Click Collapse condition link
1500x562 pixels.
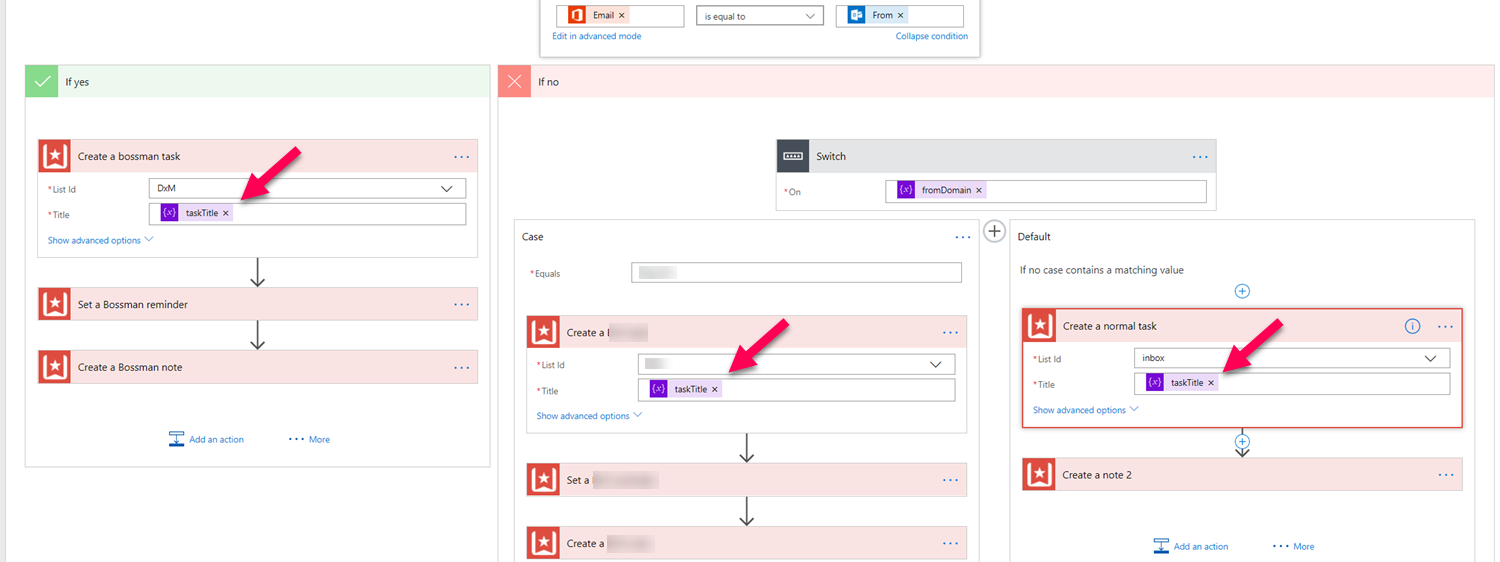point(931,36)
